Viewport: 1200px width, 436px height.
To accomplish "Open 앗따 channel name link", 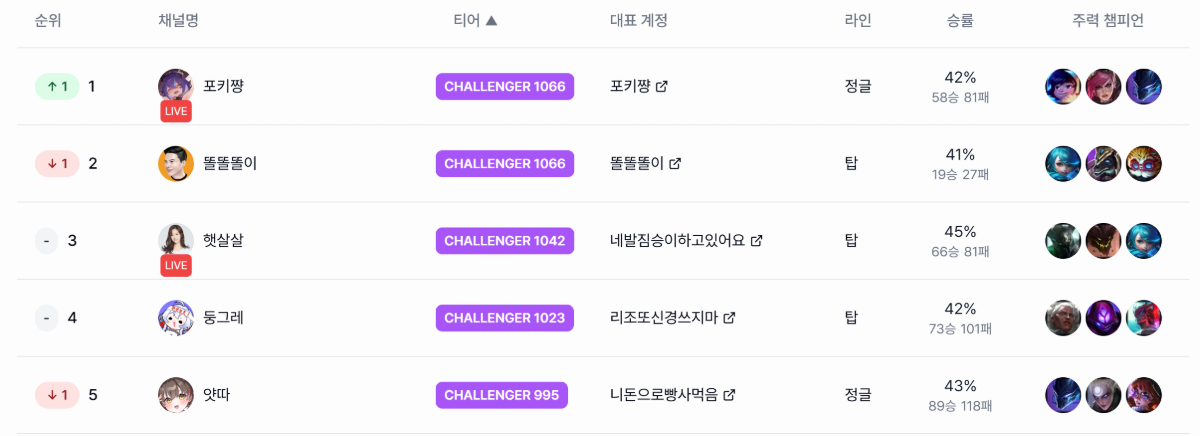I will click(217, 395).
